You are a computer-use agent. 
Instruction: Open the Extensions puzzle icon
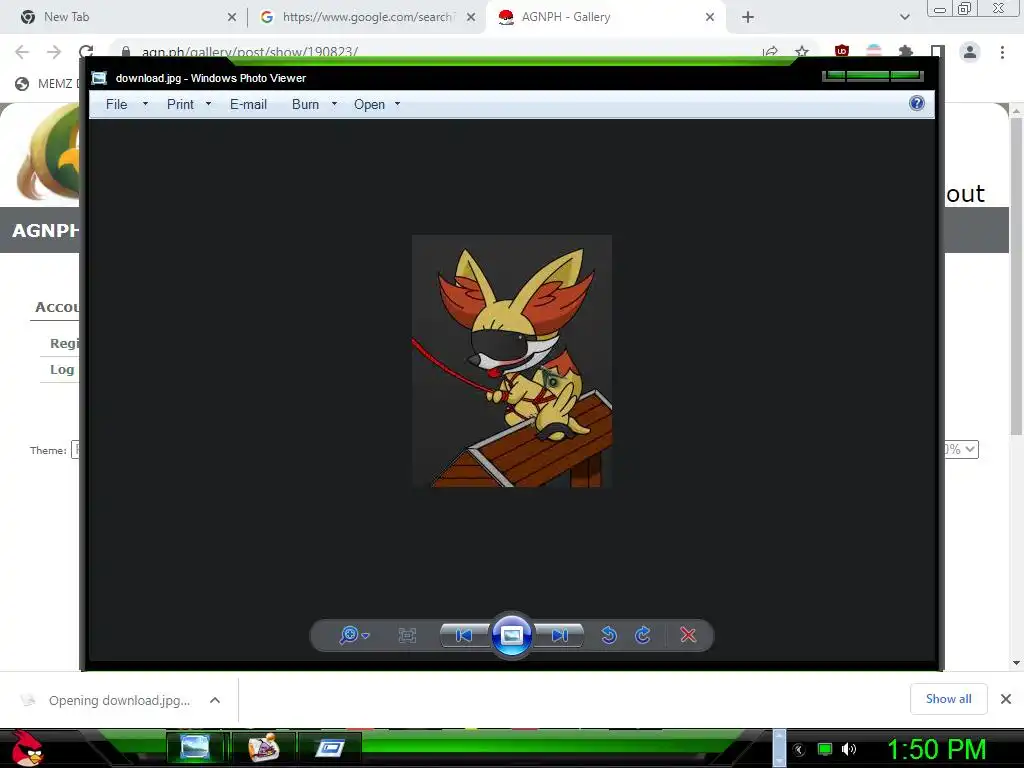906,51
